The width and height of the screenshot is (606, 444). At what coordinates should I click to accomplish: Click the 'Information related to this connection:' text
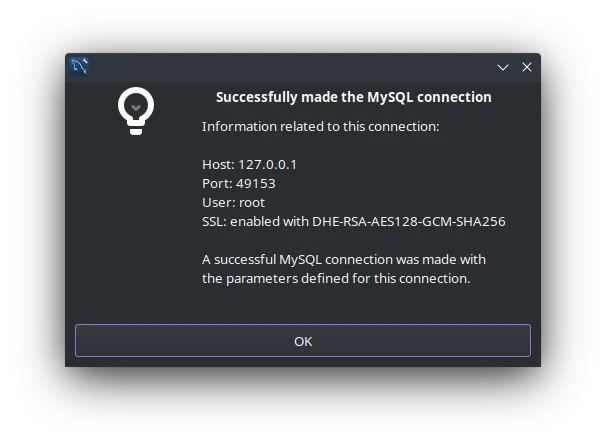pos(320,127)
